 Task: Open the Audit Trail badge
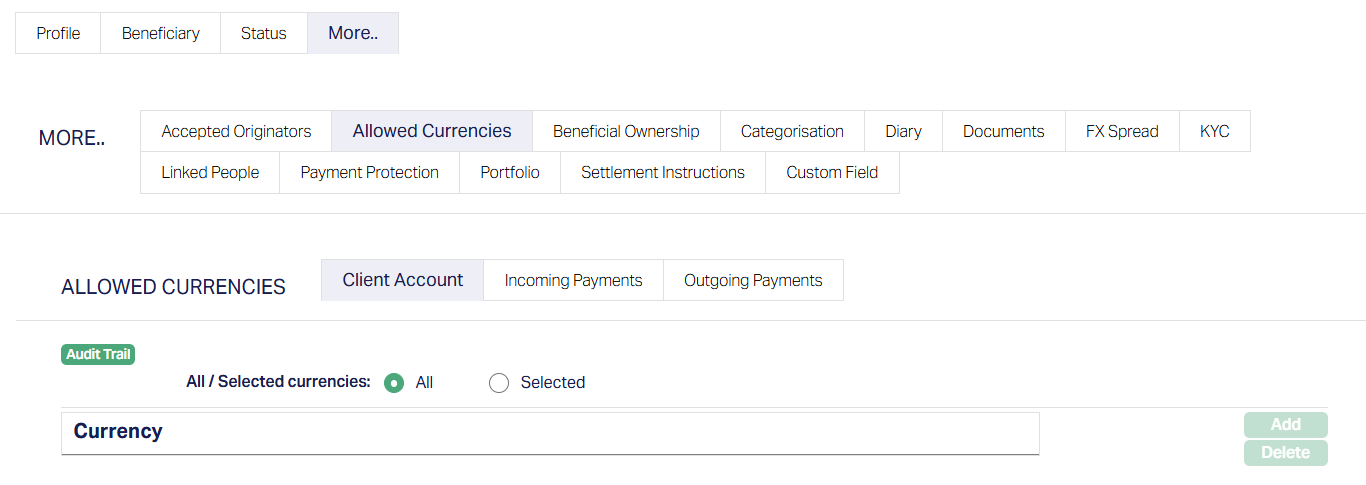98,354
